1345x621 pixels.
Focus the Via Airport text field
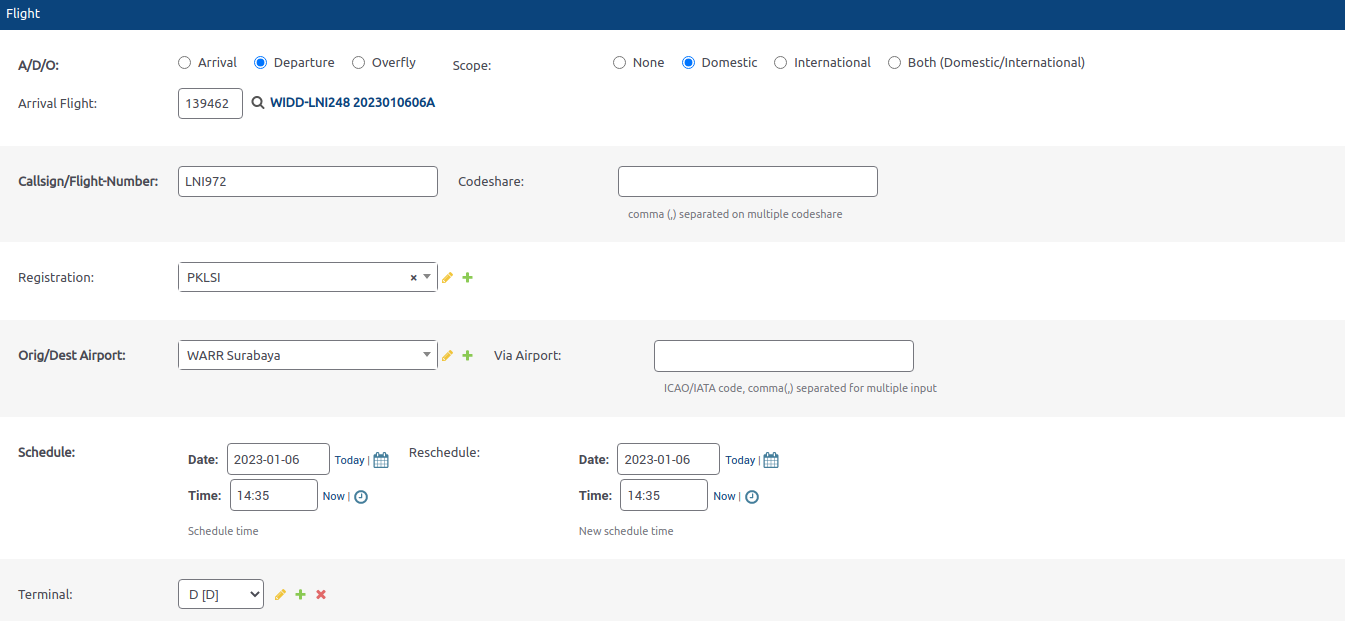pos(783,356)
